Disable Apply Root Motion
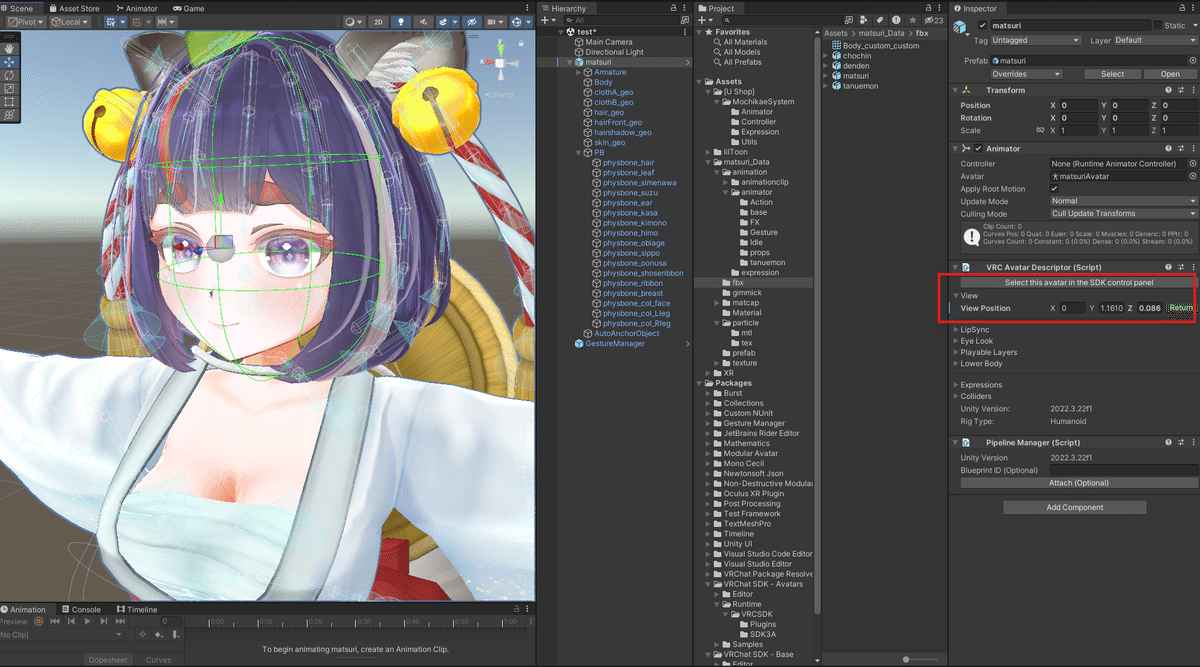The image size is (1200, 667). pyautogui.click(x=1055, y=188)
